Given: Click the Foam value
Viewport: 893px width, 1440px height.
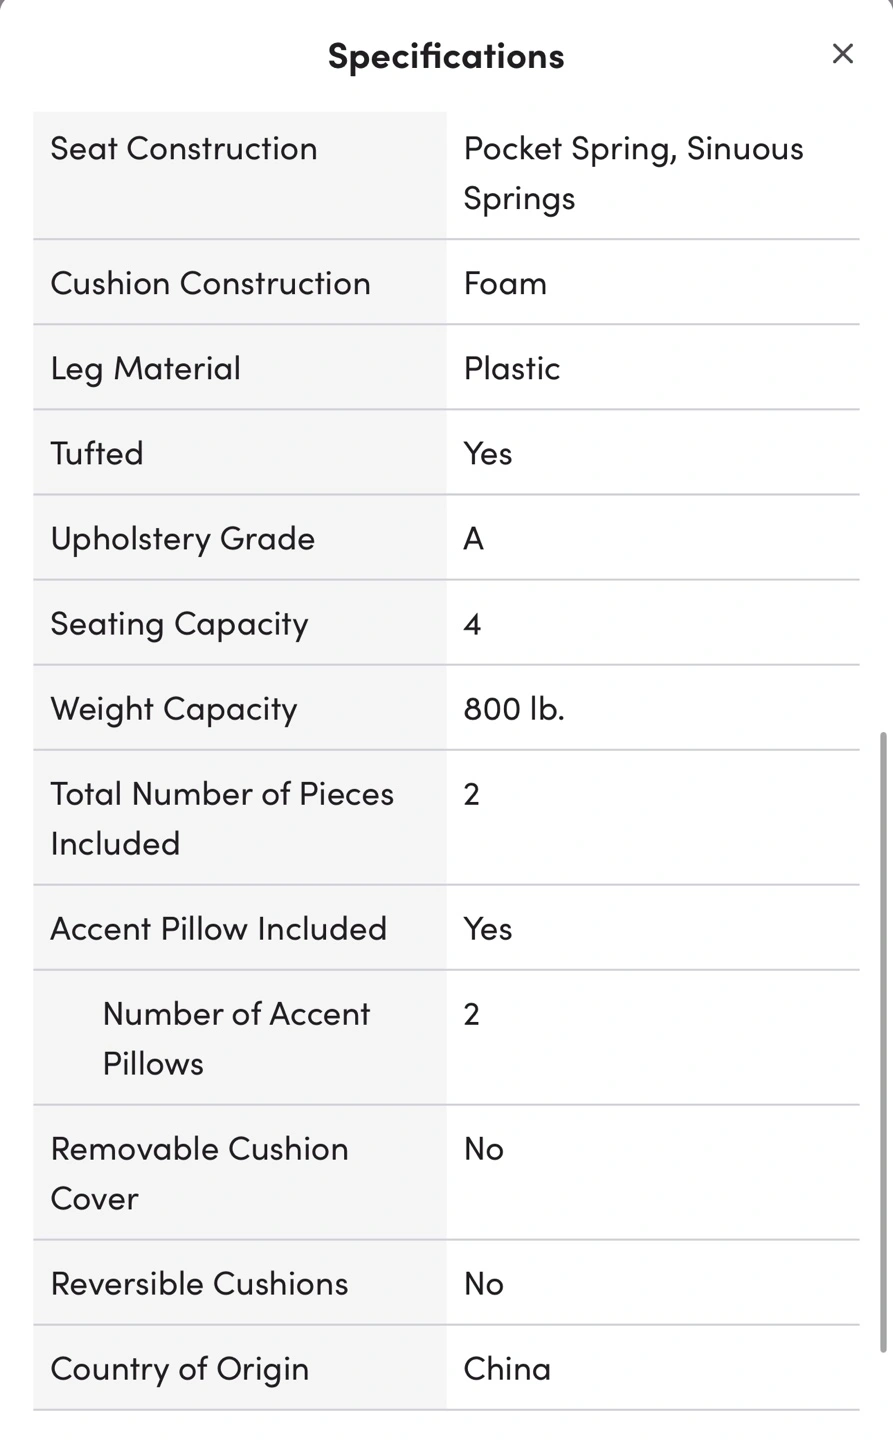Looking at the screenshot, I should coord(505,283).
